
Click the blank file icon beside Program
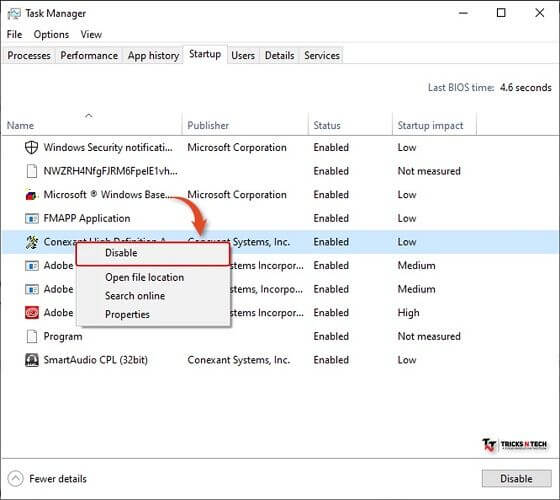[x=32, y=336]
